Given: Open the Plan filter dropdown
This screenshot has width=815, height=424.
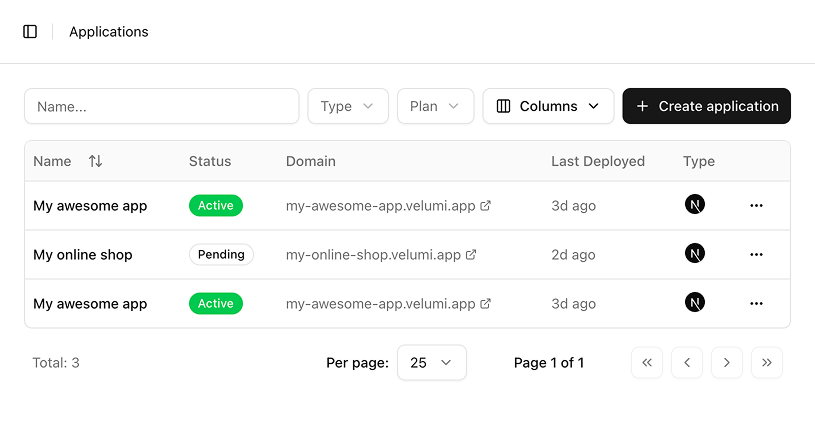Looking at the screenshot, I should (x=436, y=106).
